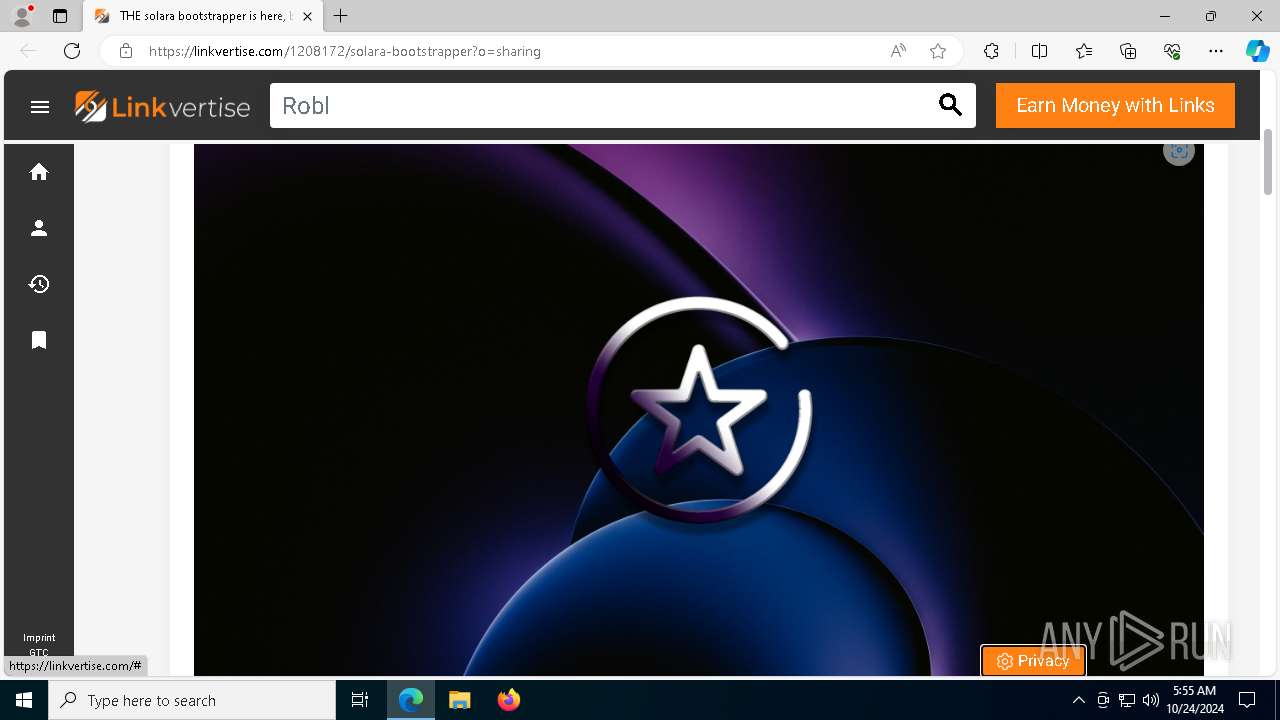Open the notification center

[1247, 700]
